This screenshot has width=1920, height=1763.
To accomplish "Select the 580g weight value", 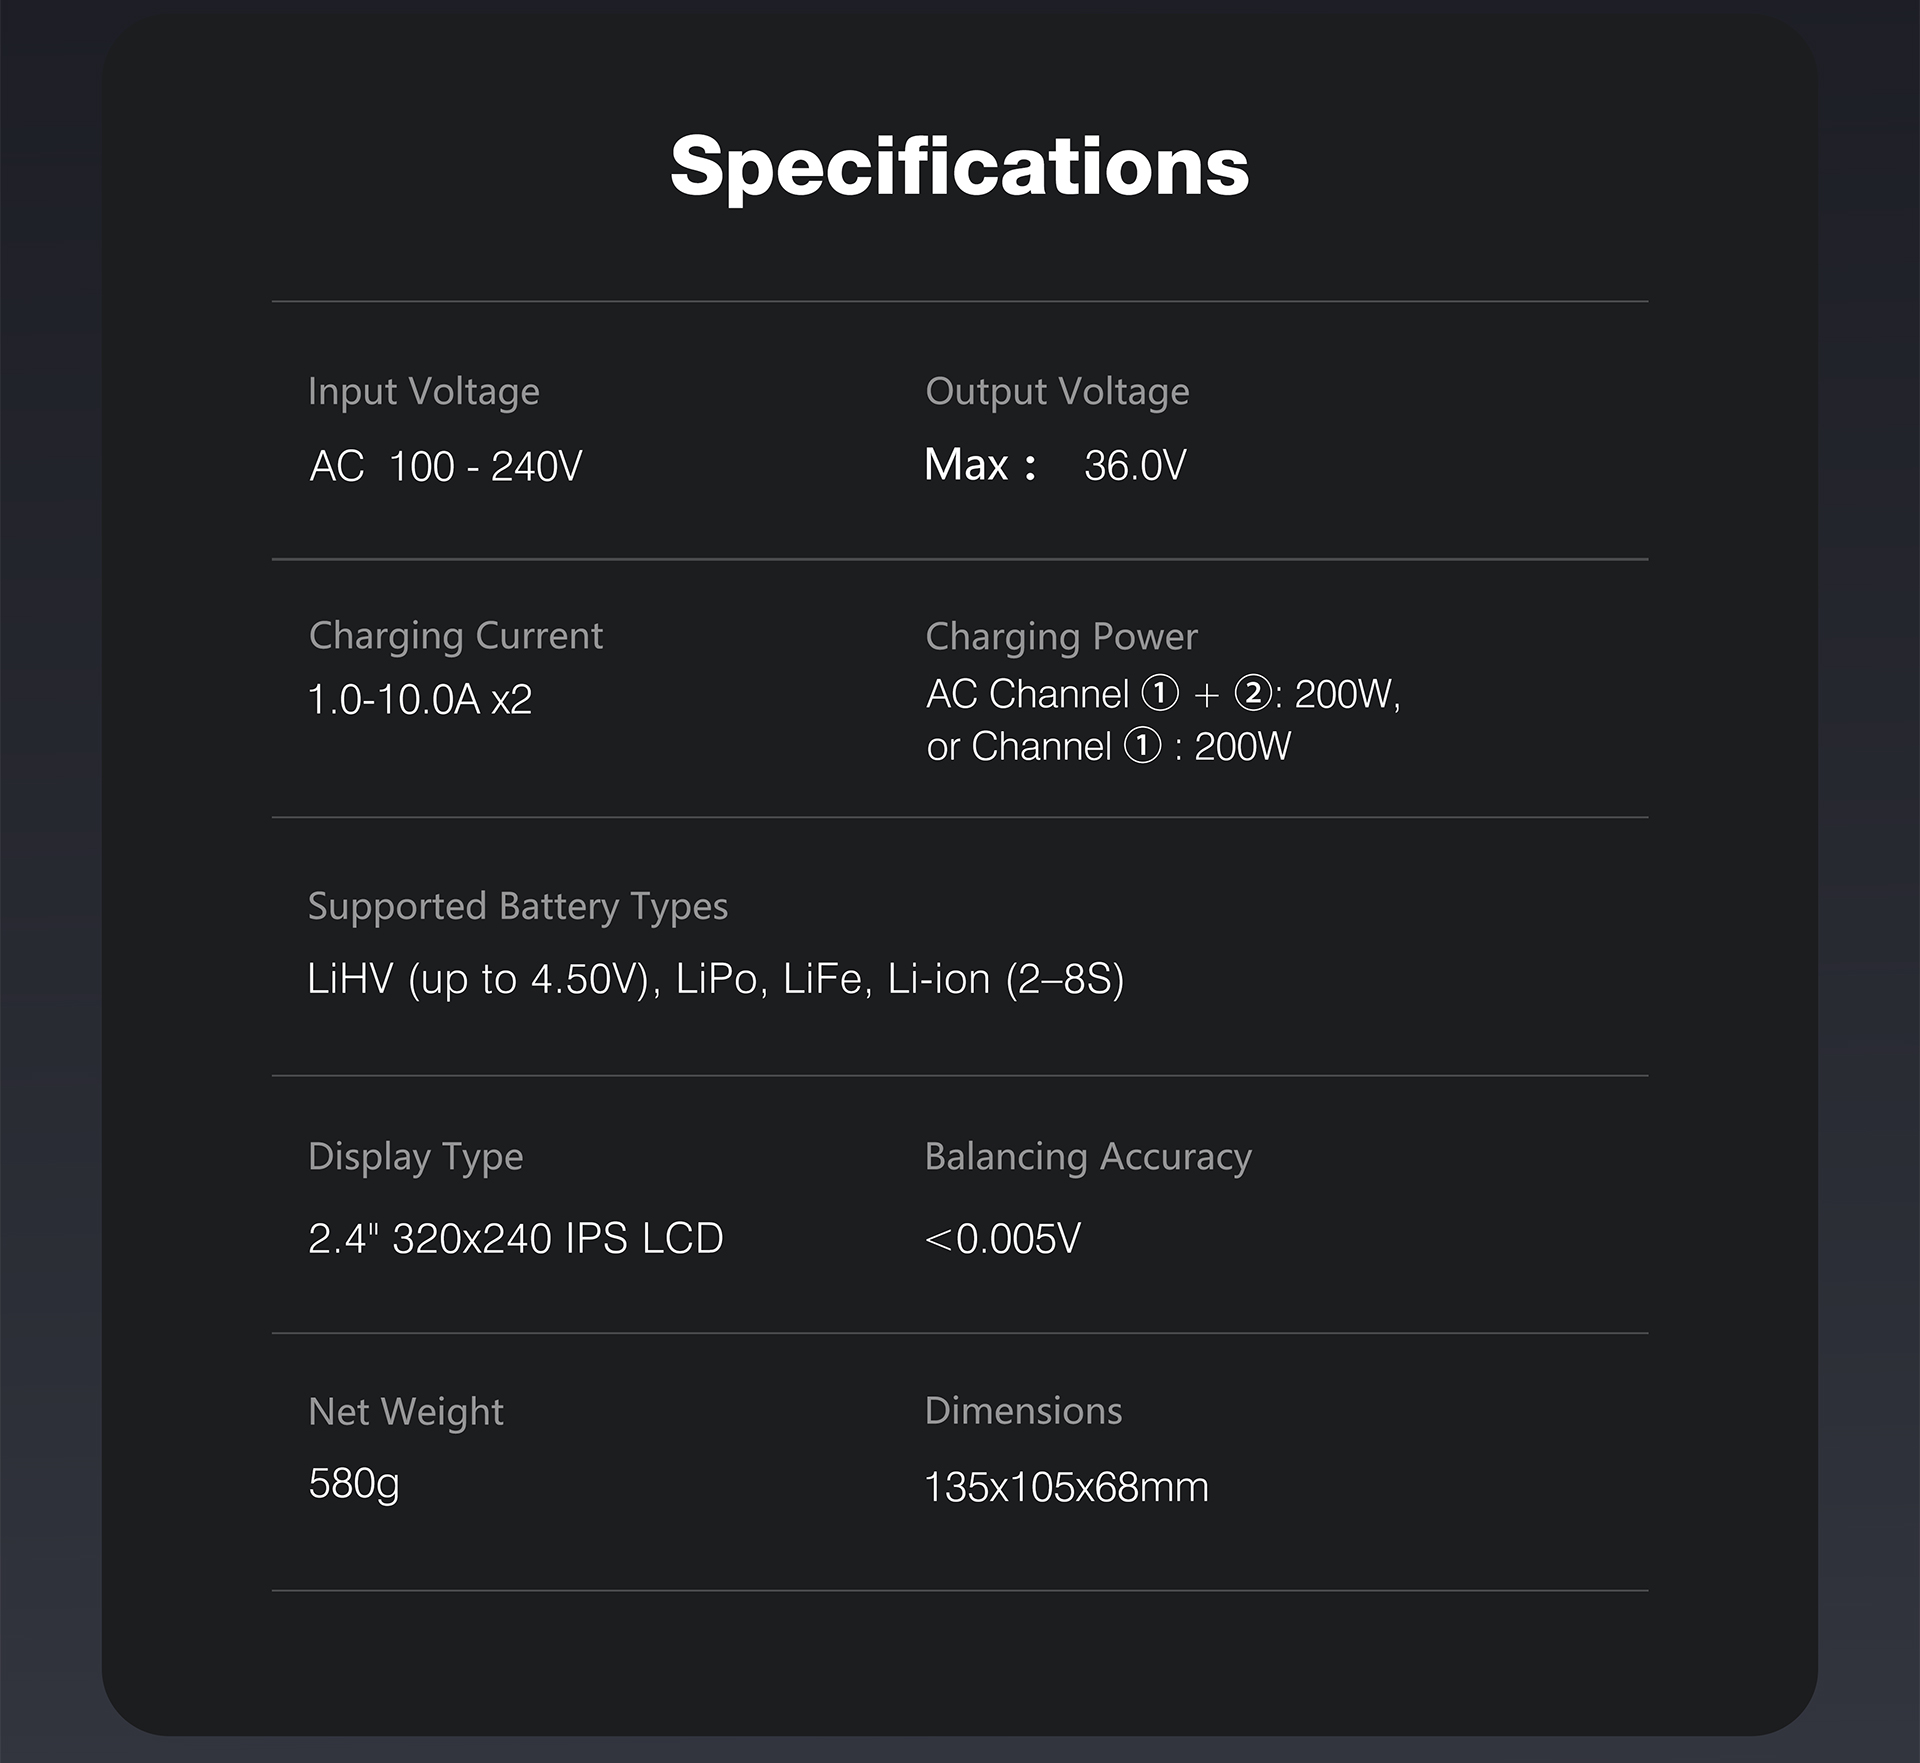I will pyautogui.click(x=354, y=1484).
